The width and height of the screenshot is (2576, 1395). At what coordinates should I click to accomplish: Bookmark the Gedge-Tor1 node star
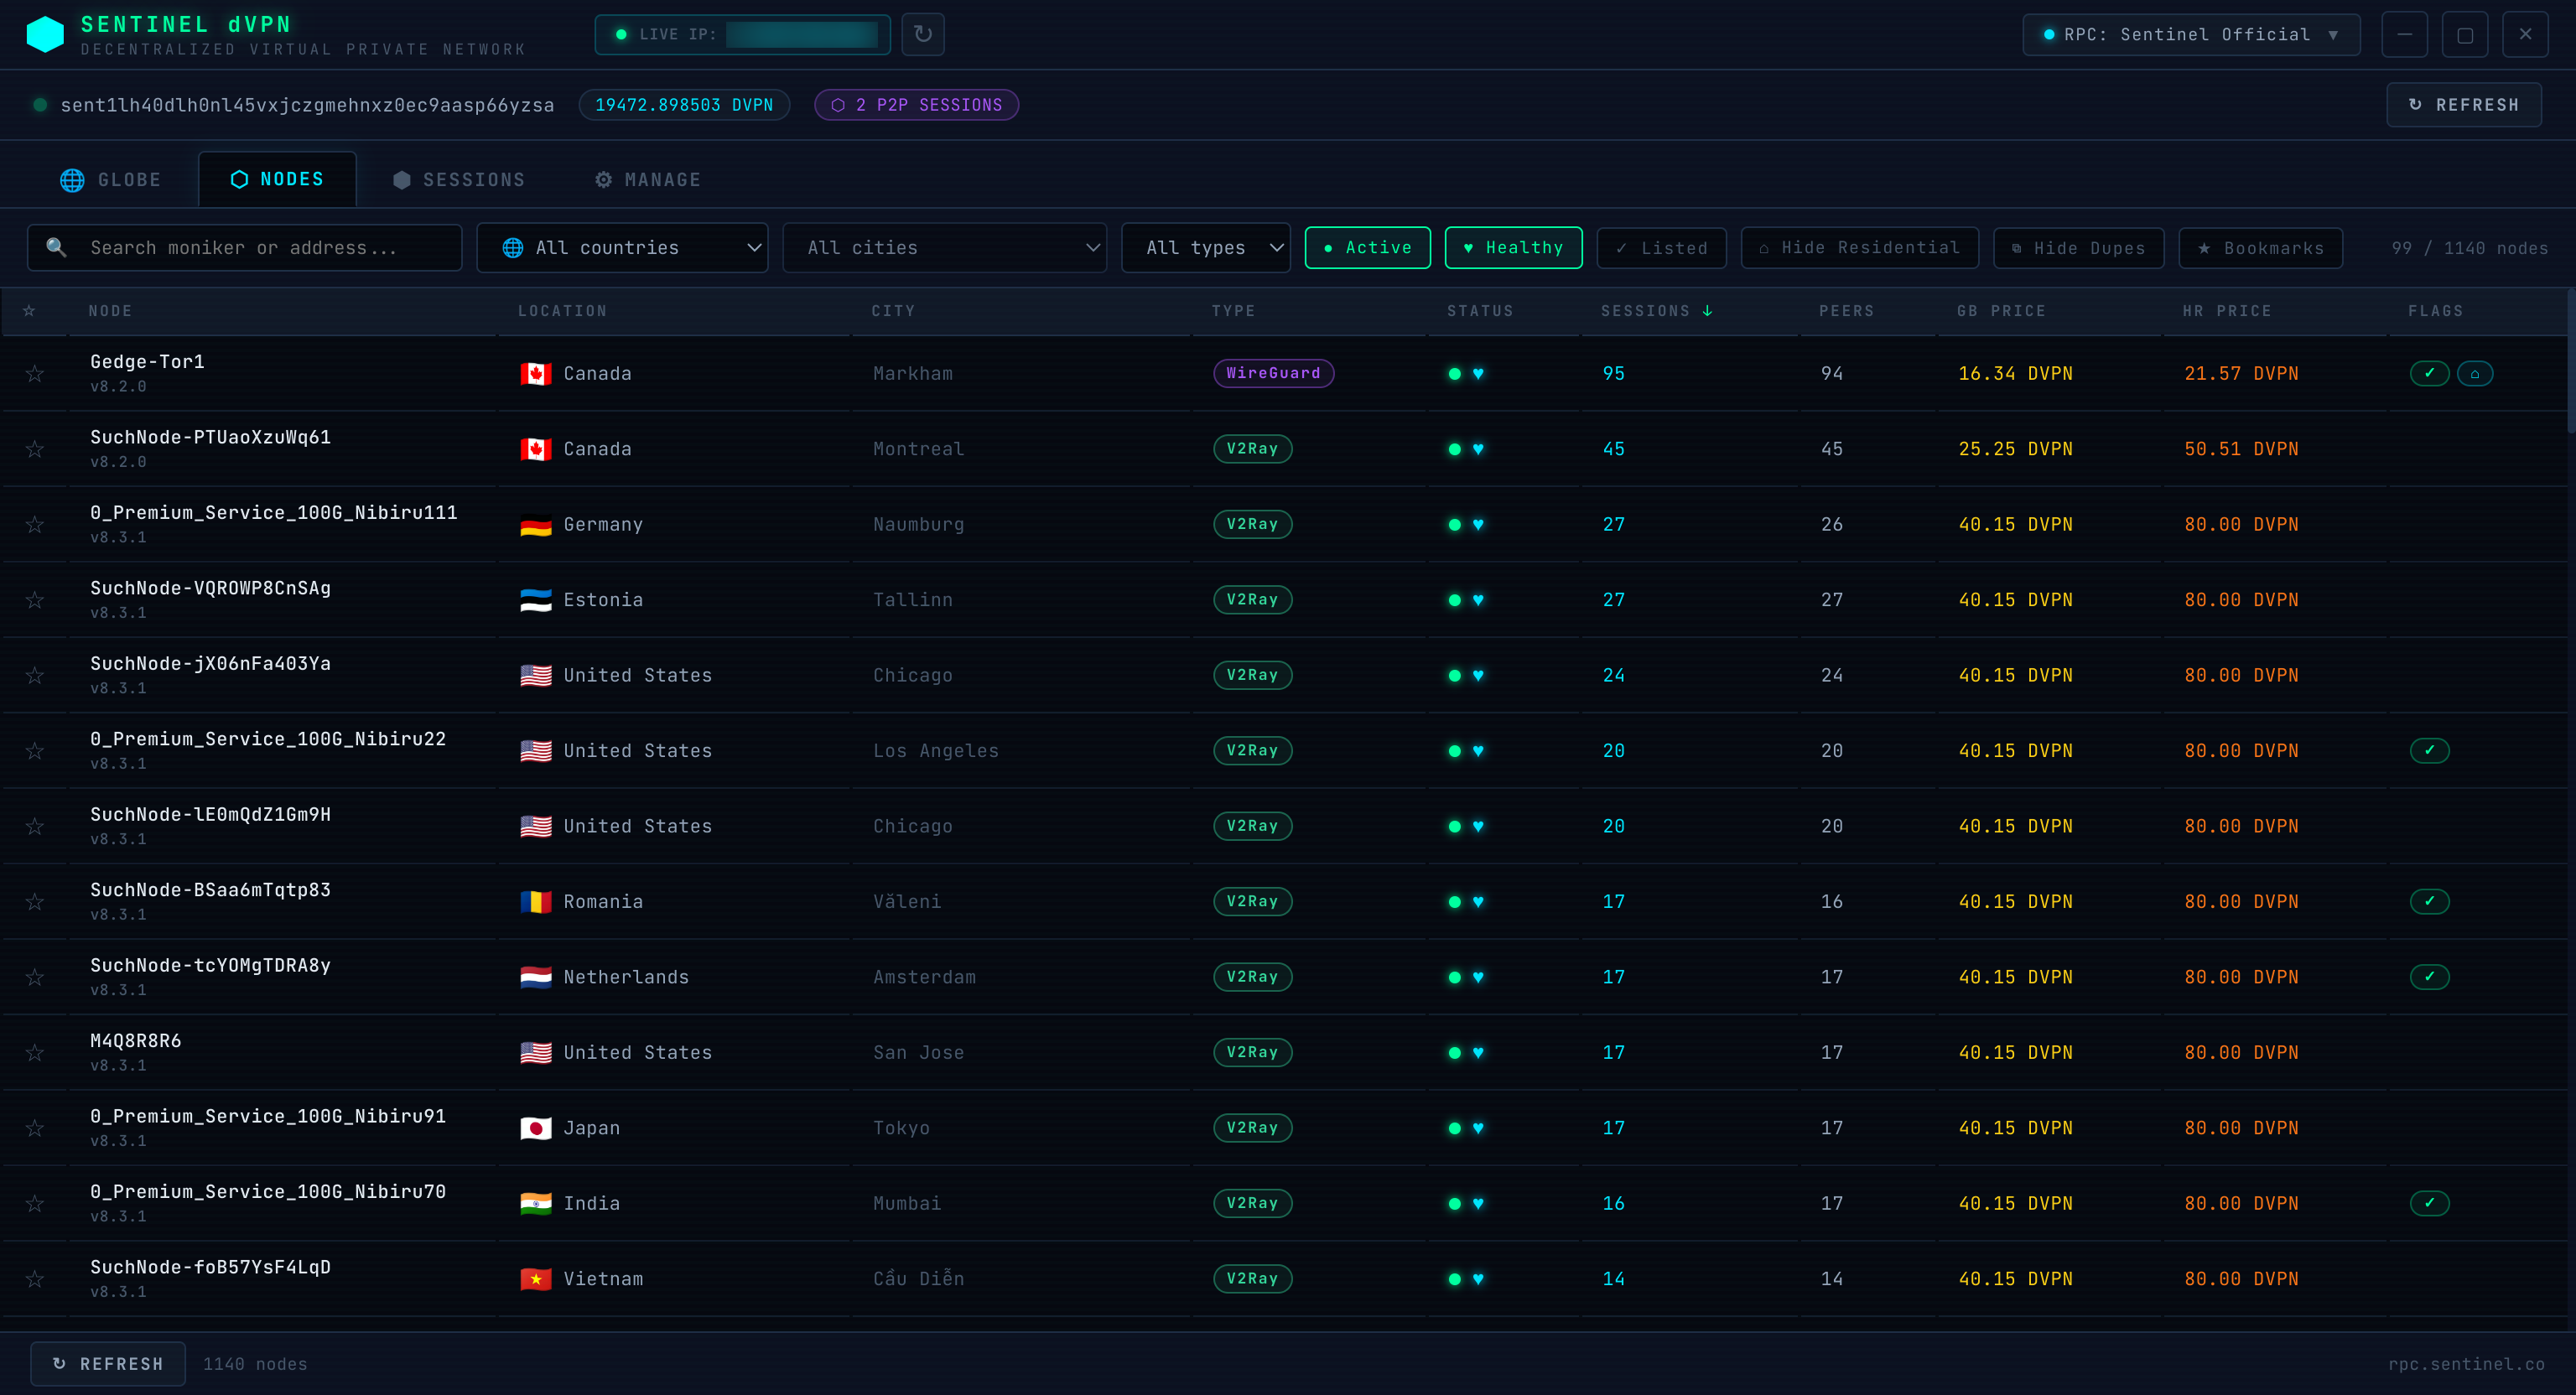click(x=35, y=373)
